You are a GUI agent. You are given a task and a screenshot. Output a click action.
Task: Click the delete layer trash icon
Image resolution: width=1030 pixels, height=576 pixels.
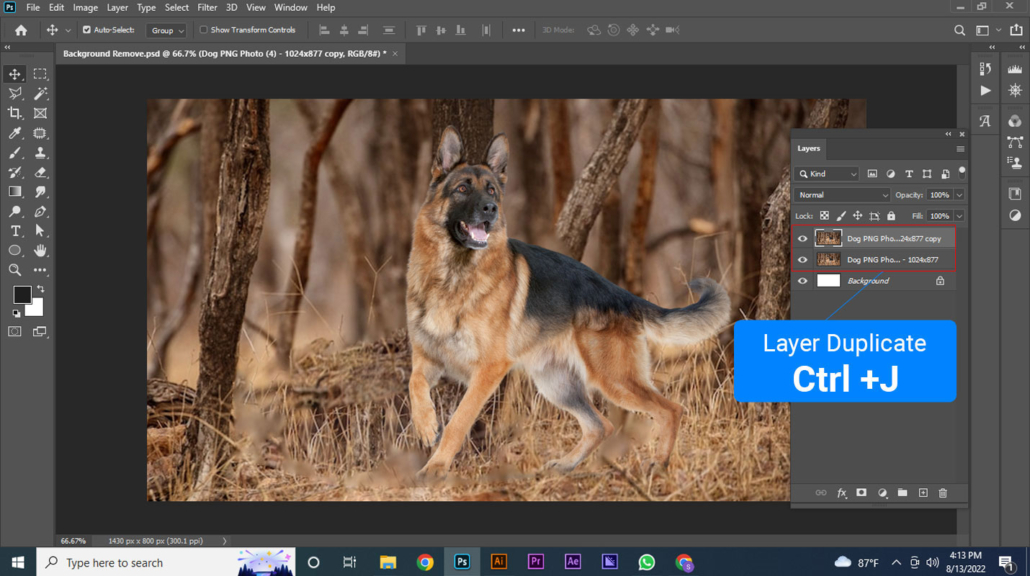pyautogui.click(x=943, y=493)
